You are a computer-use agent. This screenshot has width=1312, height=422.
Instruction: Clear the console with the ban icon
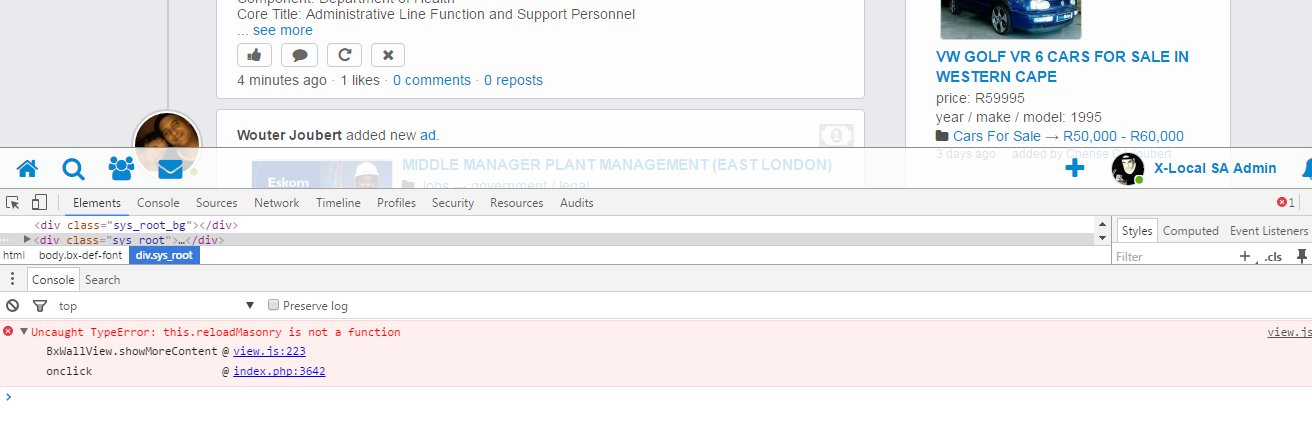tap(12, 306)
